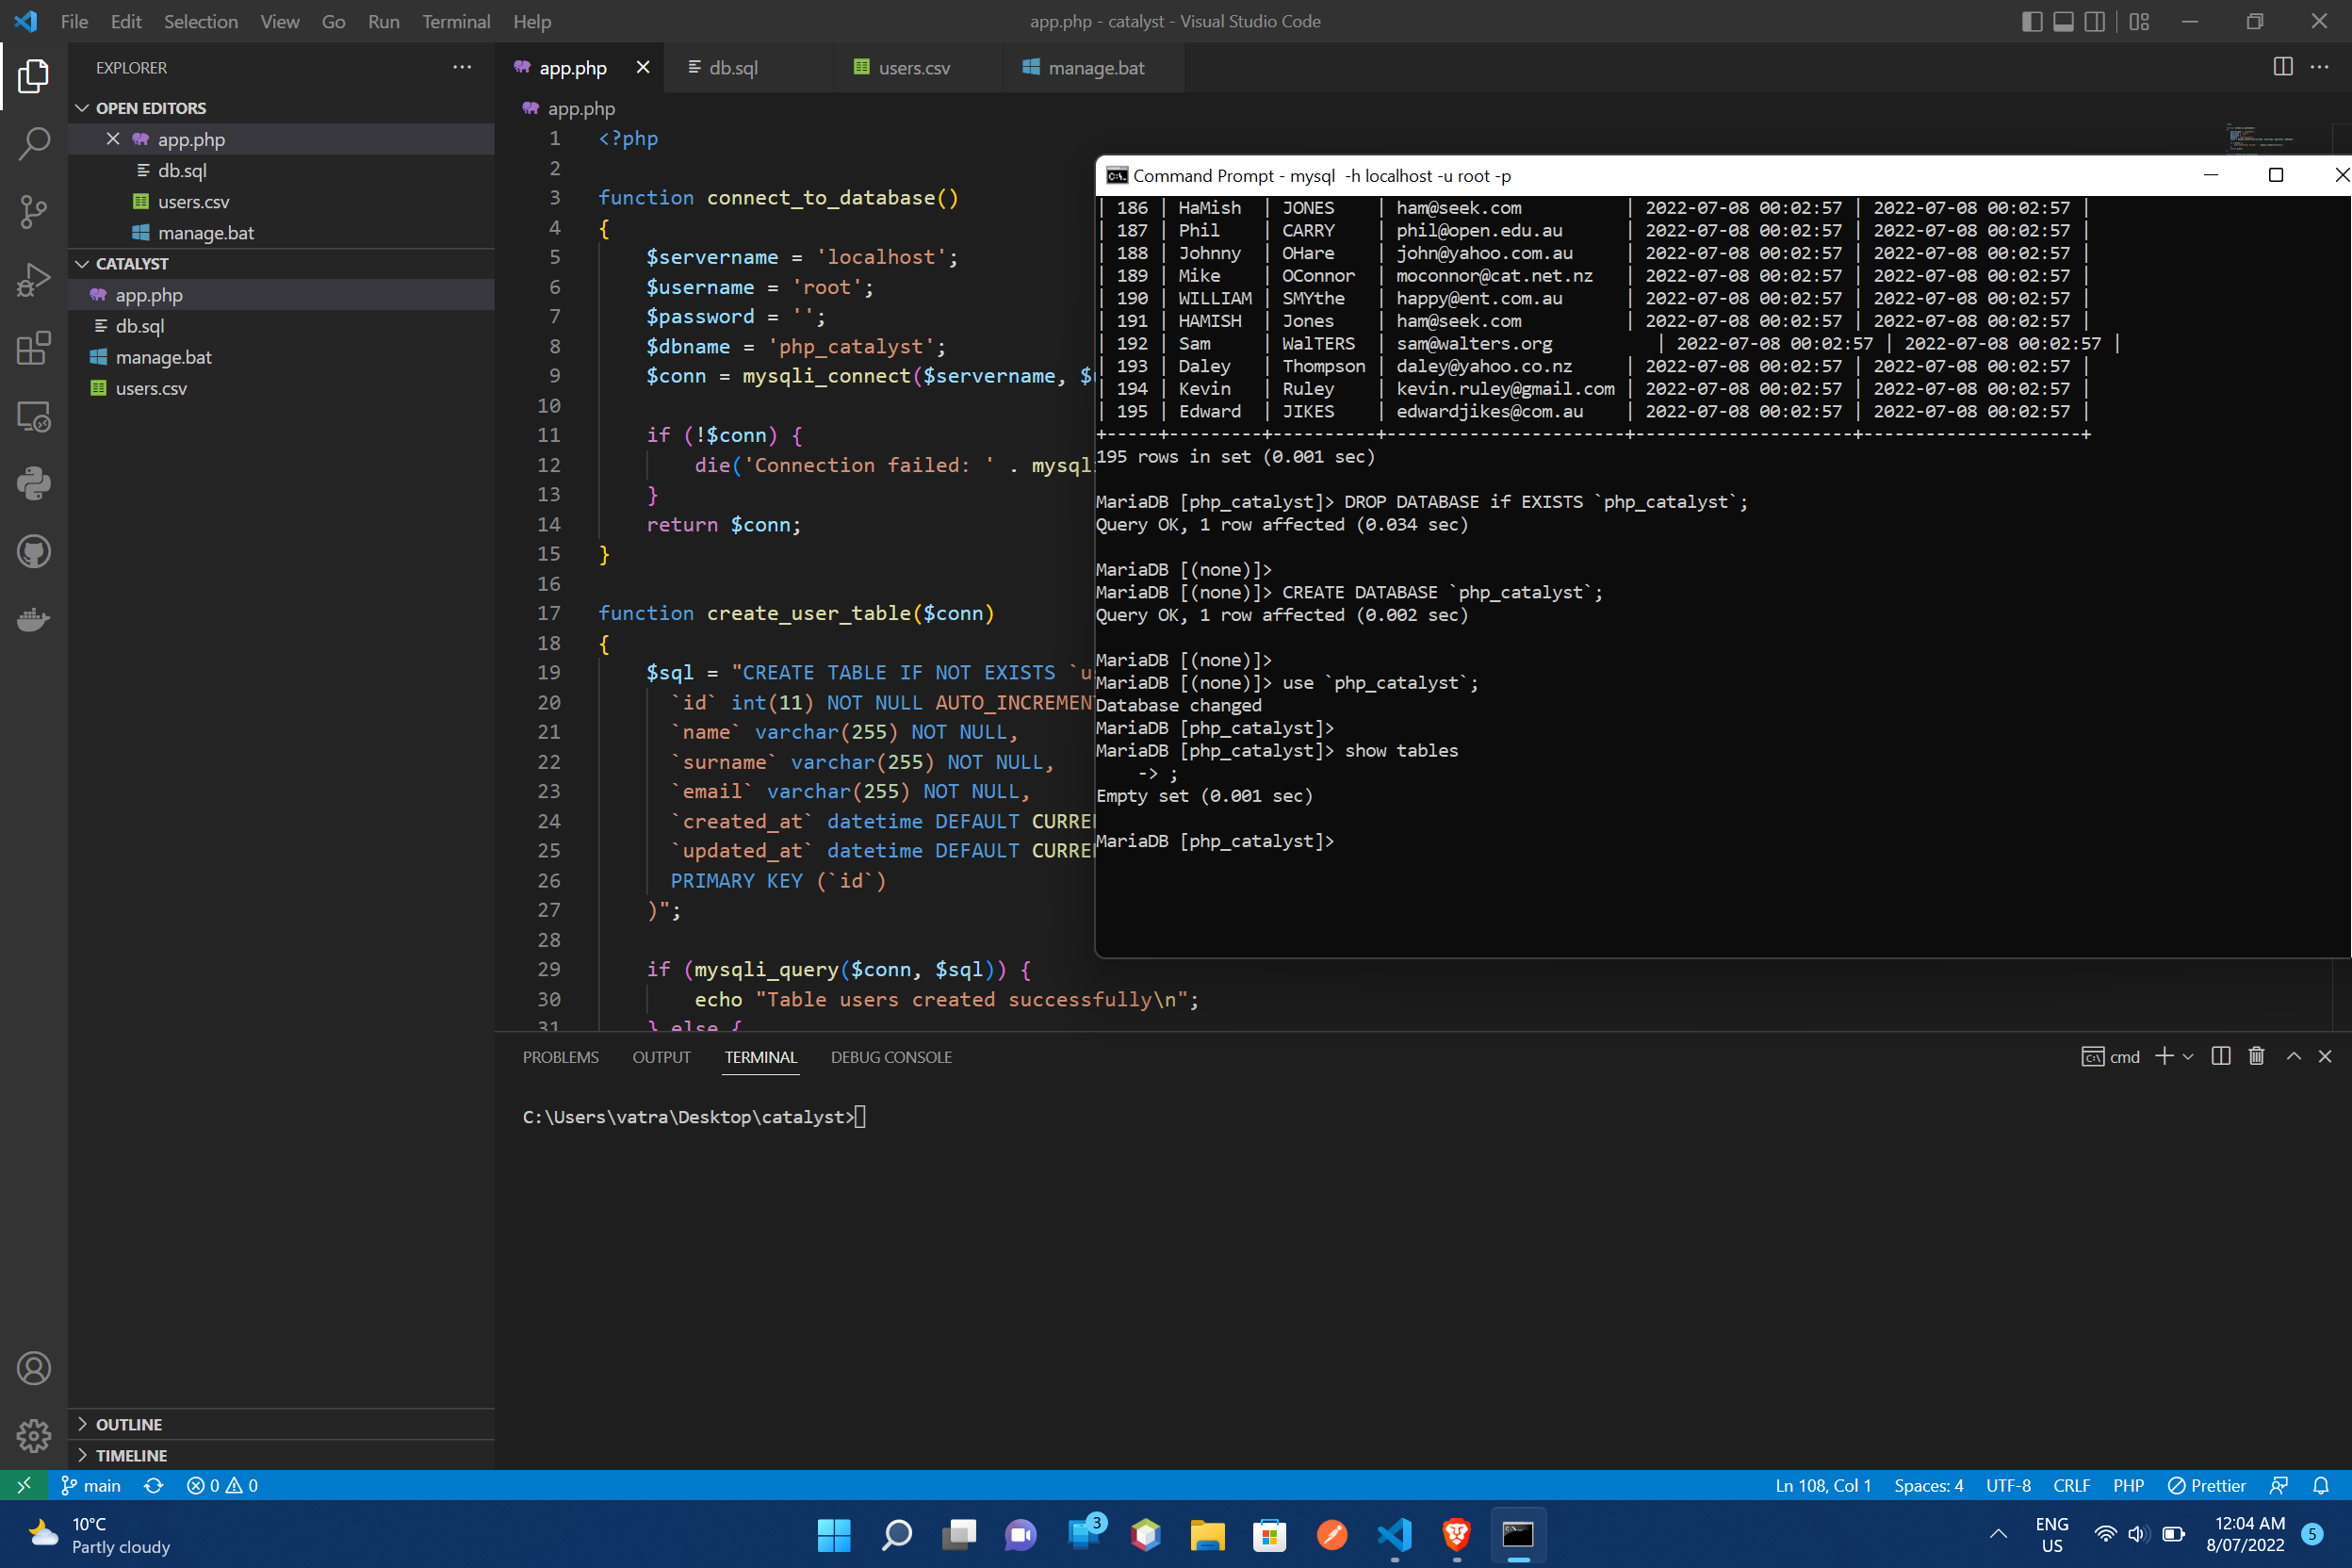This screenshot has width=2352, height=1568.
Task: Switch to the db.sql editor tab
Action: [733, 67]
